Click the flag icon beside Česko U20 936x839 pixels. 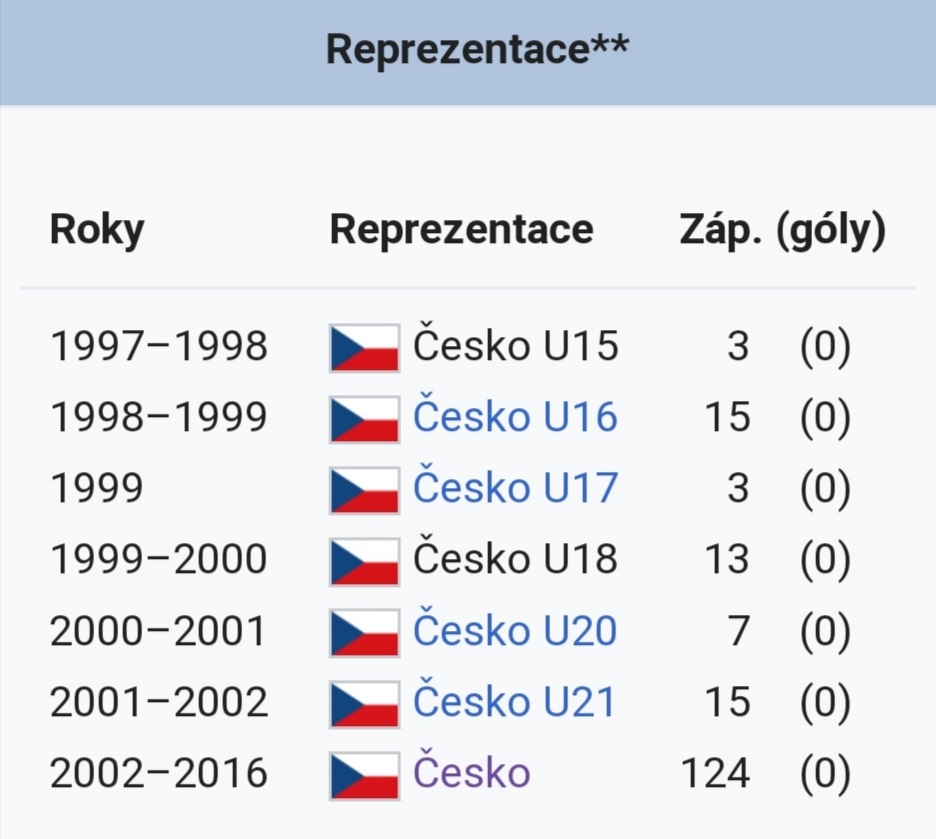point(364,633)
